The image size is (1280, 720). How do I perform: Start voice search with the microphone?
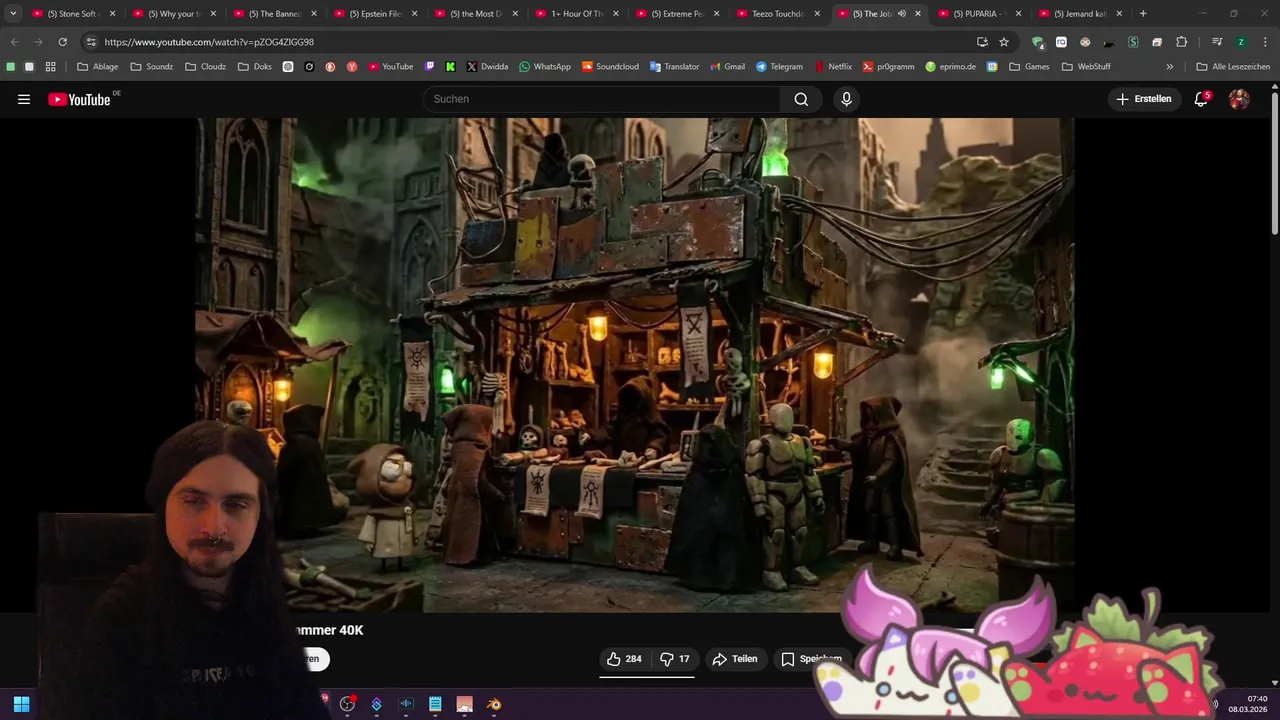click(846, 99)
